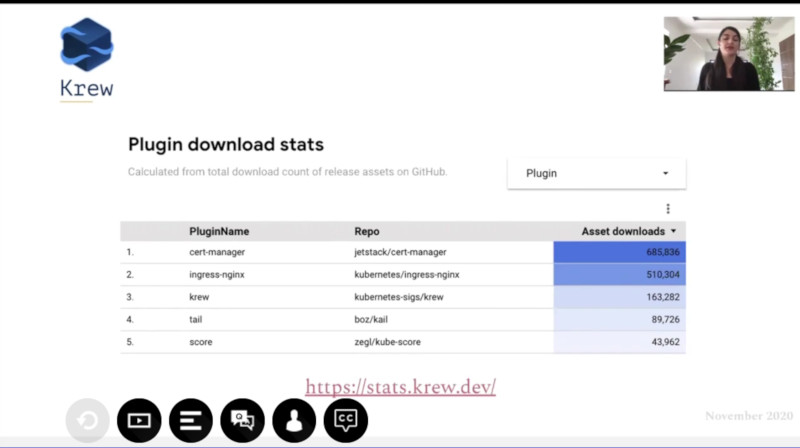Screen dimensions: 800x448
Task: Click the ingress-nginx plugin name cell
Action: coord(217,275)
